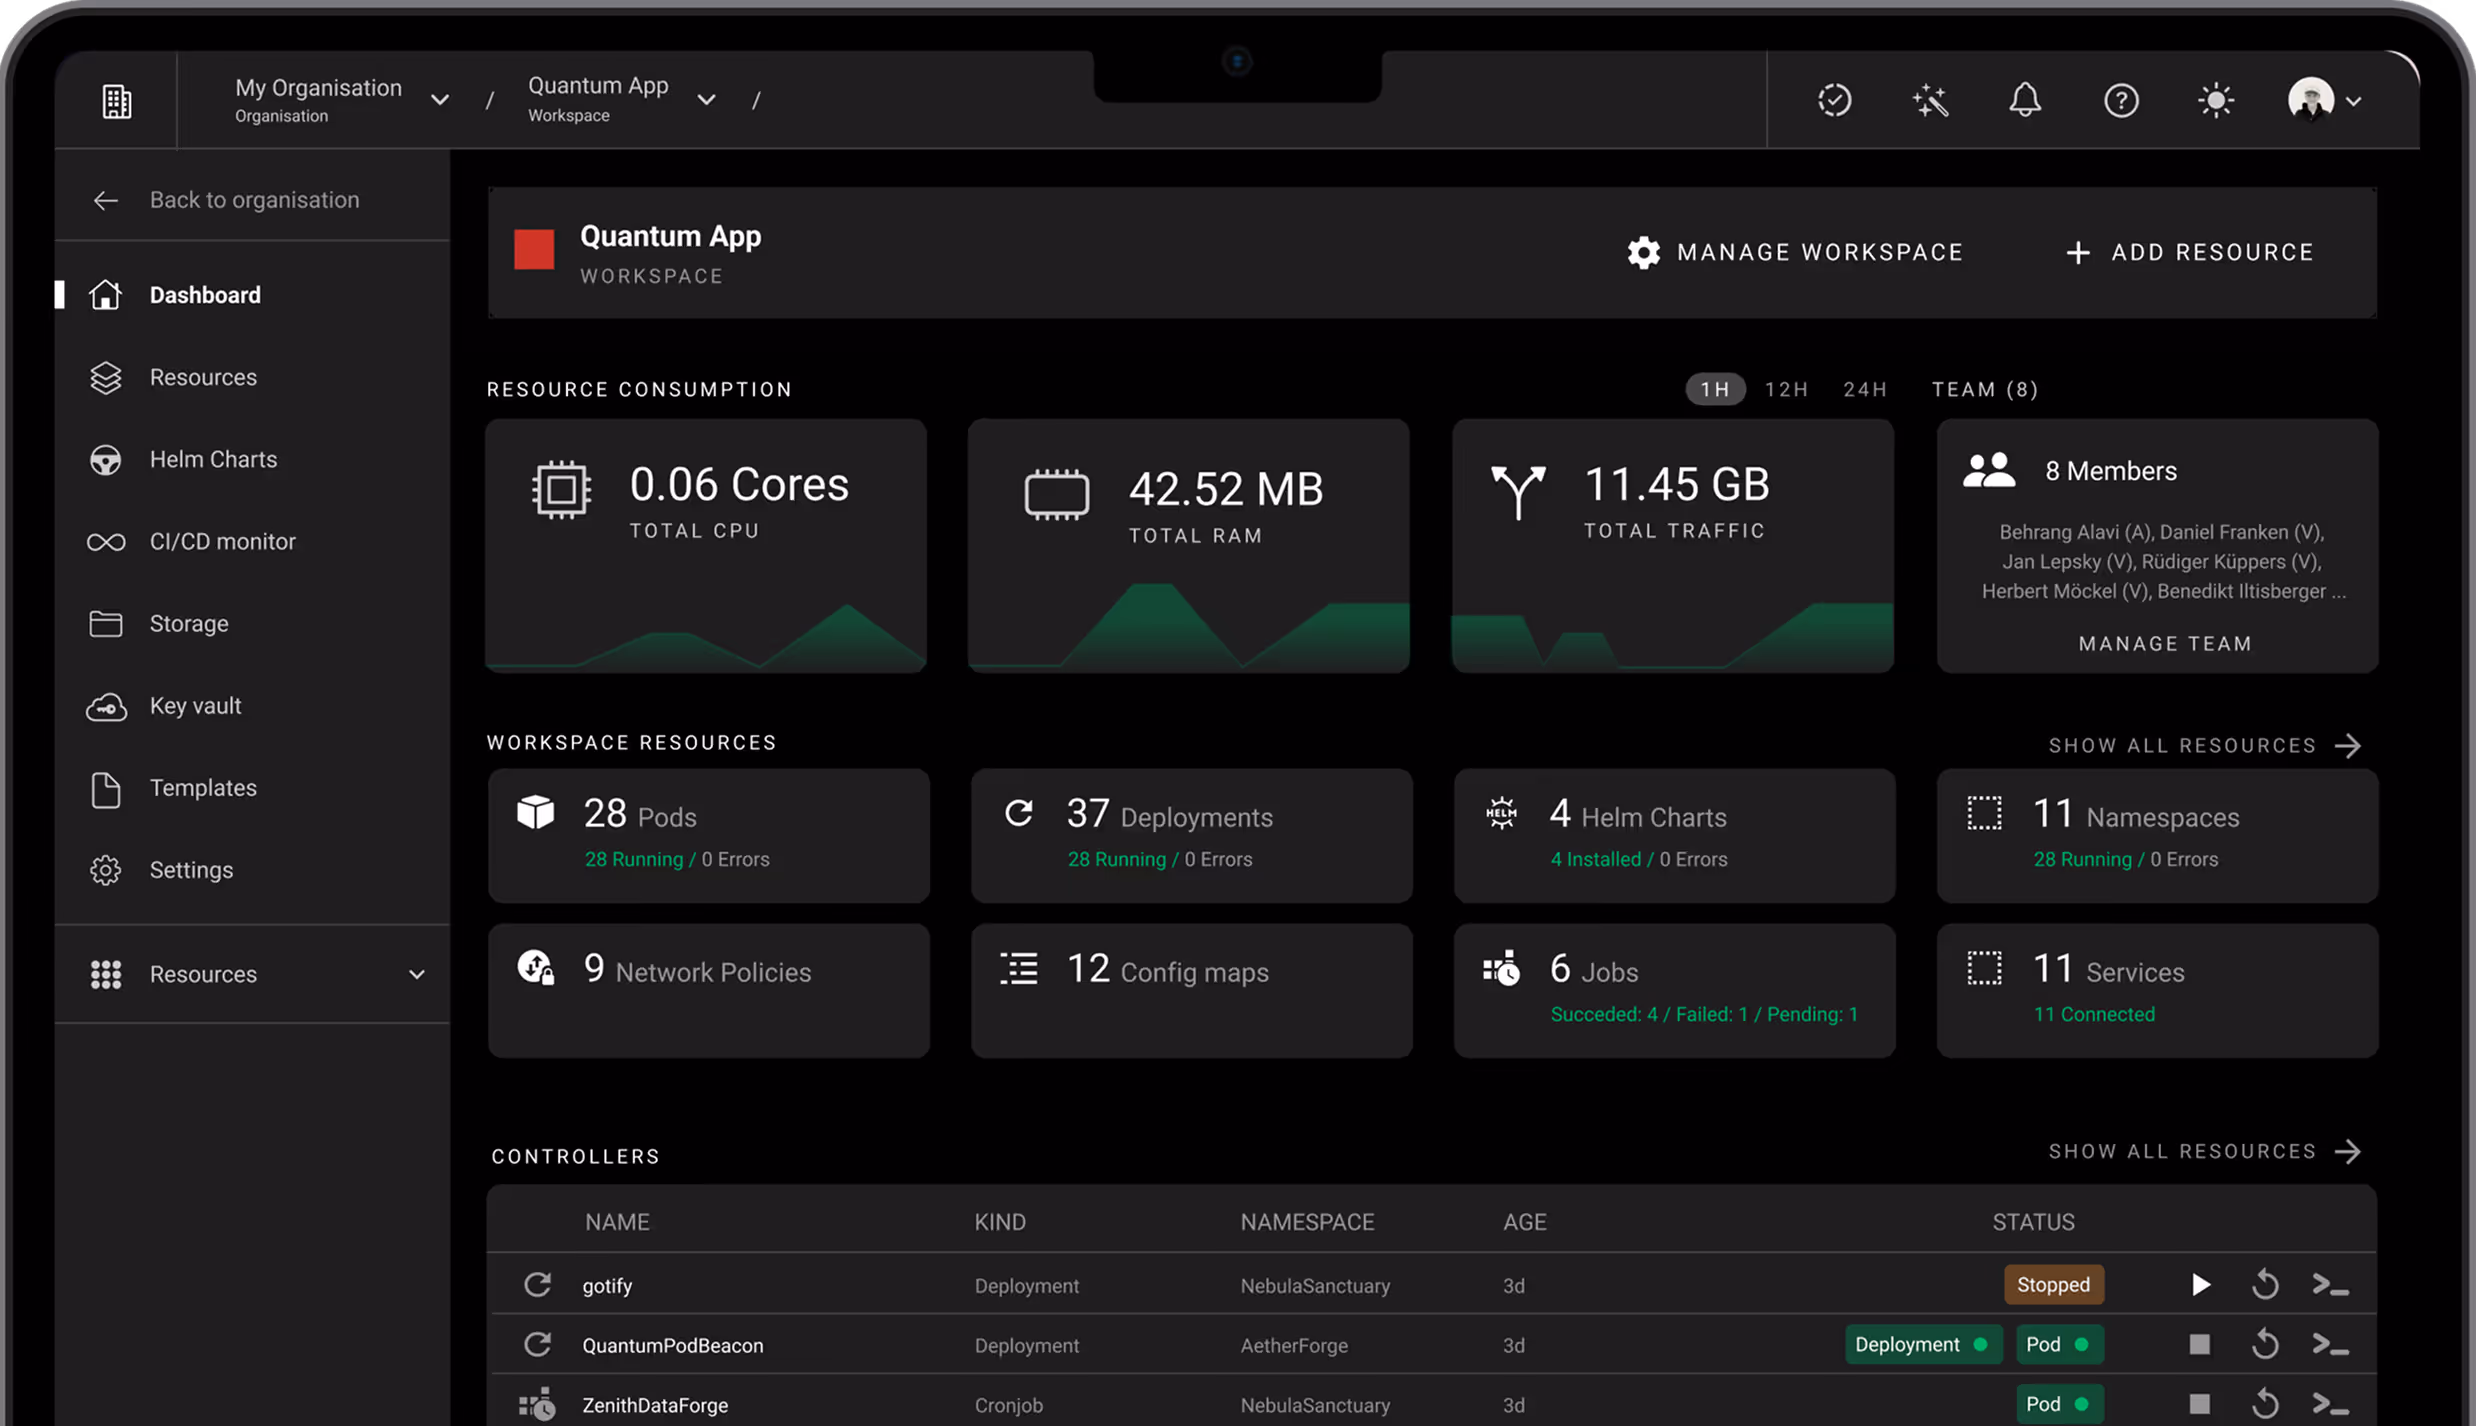Viewport: 2476px width, 1426px height.
Task: Stop the ZenithDataForge cronjob
Action: click(x=2199, y=1404)
